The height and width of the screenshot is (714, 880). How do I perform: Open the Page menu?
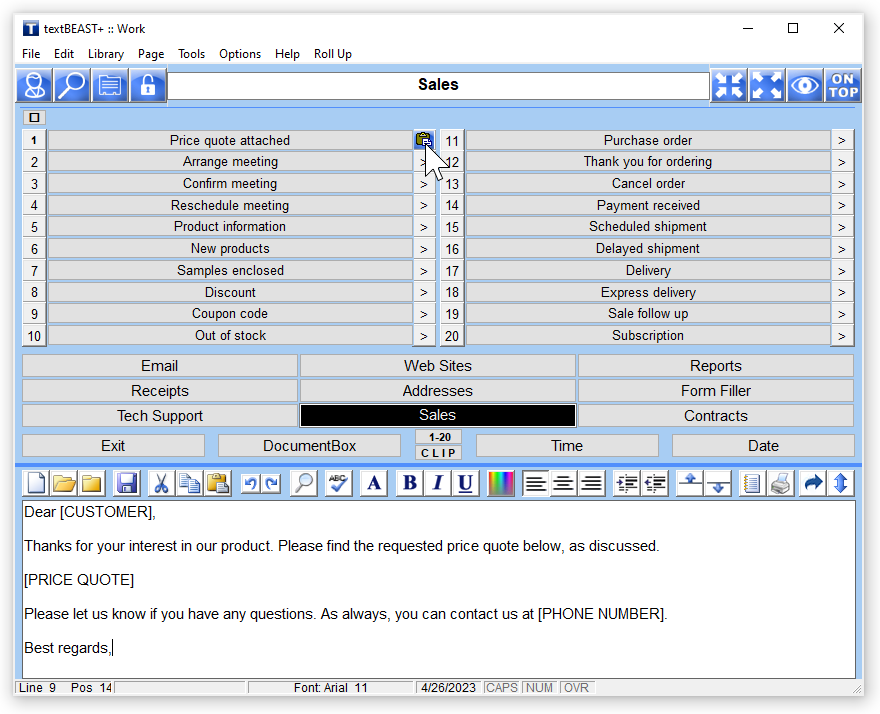[151, 54]
